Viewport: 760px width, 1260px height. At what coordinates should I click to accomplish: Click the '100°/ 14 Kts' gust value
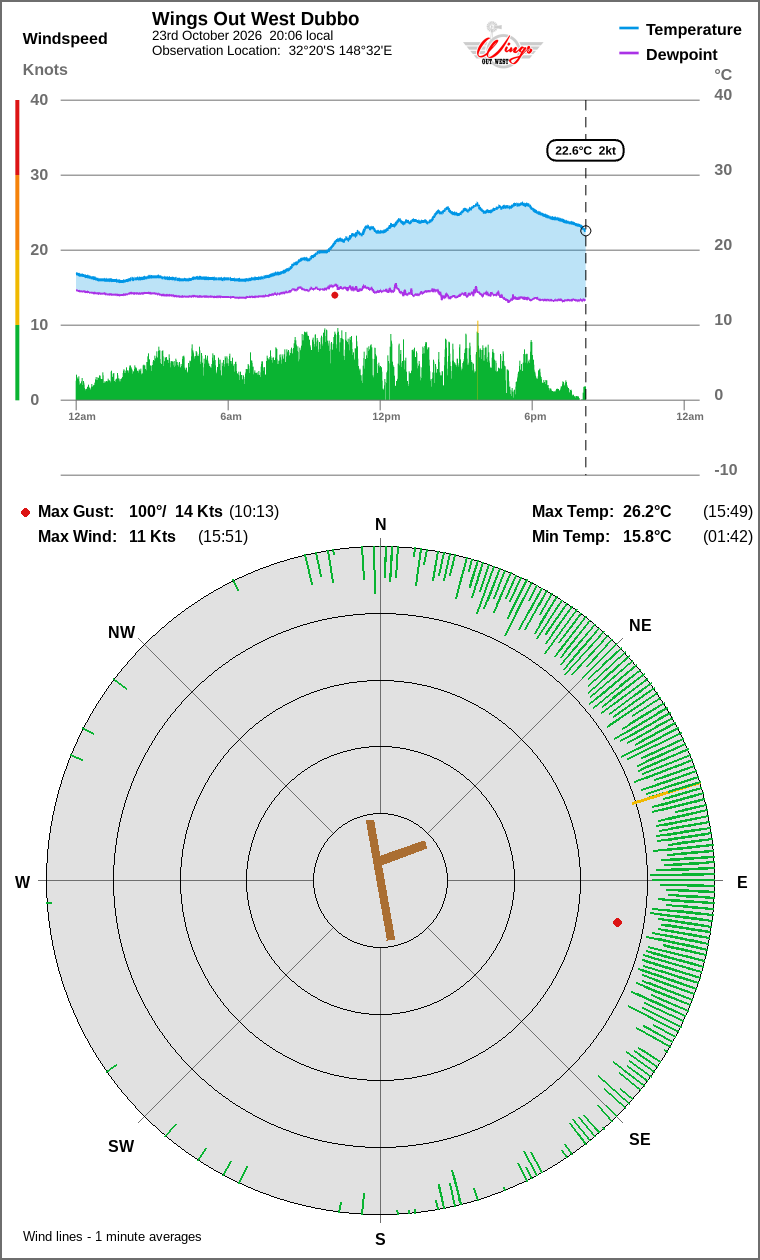tap(176, 512)
